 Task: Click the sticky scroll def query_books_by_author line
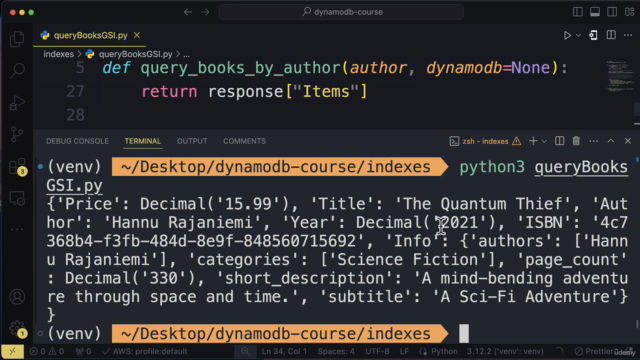tap(335, 68)
